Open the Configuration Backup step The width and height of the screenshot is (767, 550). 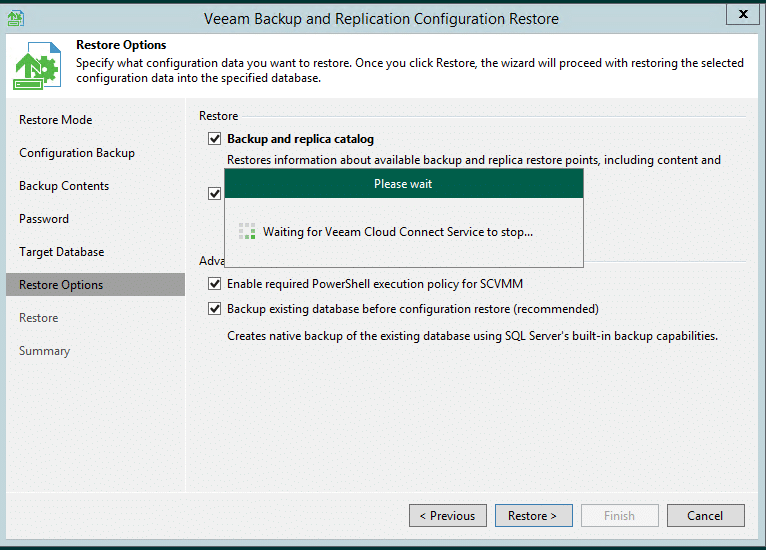click(x=77, y=153)
